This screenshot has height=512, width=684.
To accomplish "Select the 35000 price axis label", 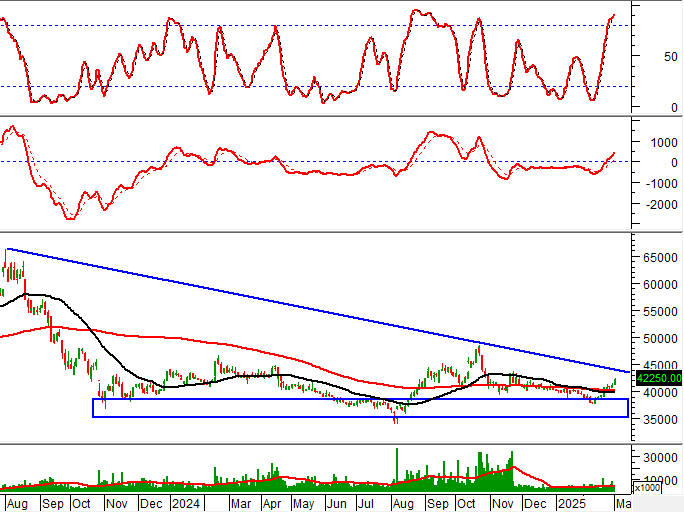I will pos(660,419).
